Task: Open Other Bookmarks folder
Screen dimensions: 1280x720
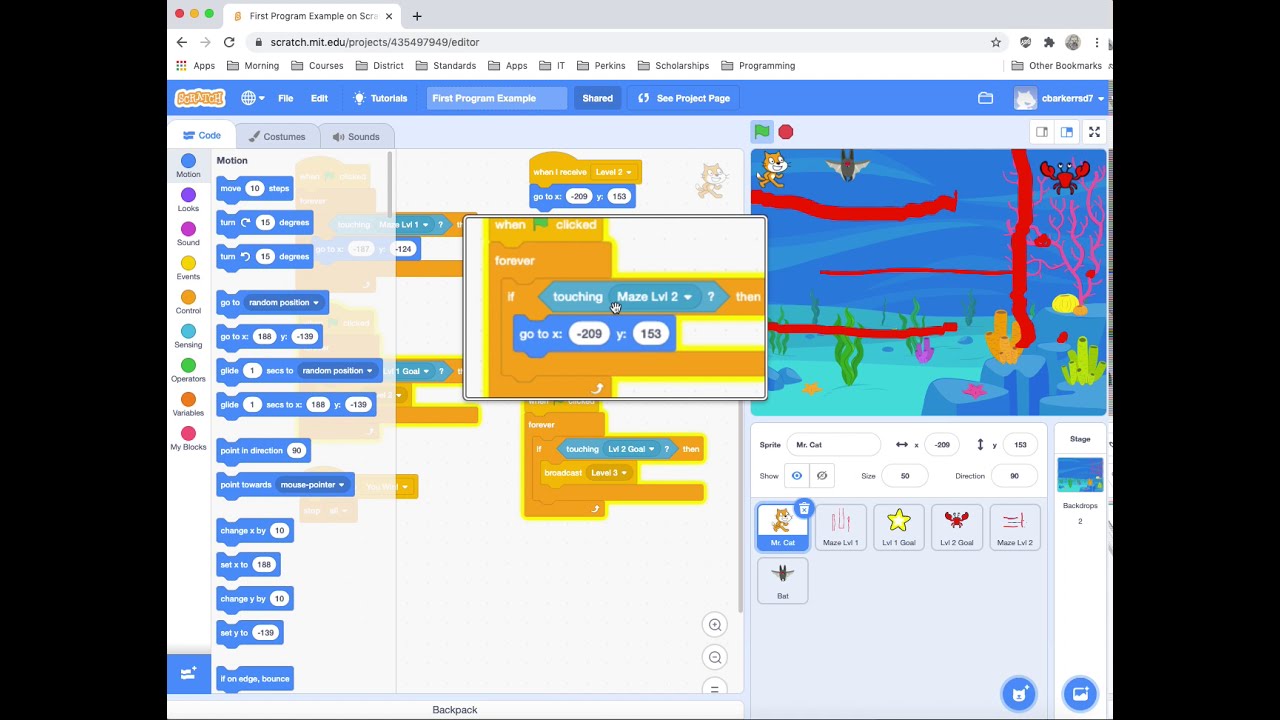Action: pyautogui.click(x=1056, y=66)
